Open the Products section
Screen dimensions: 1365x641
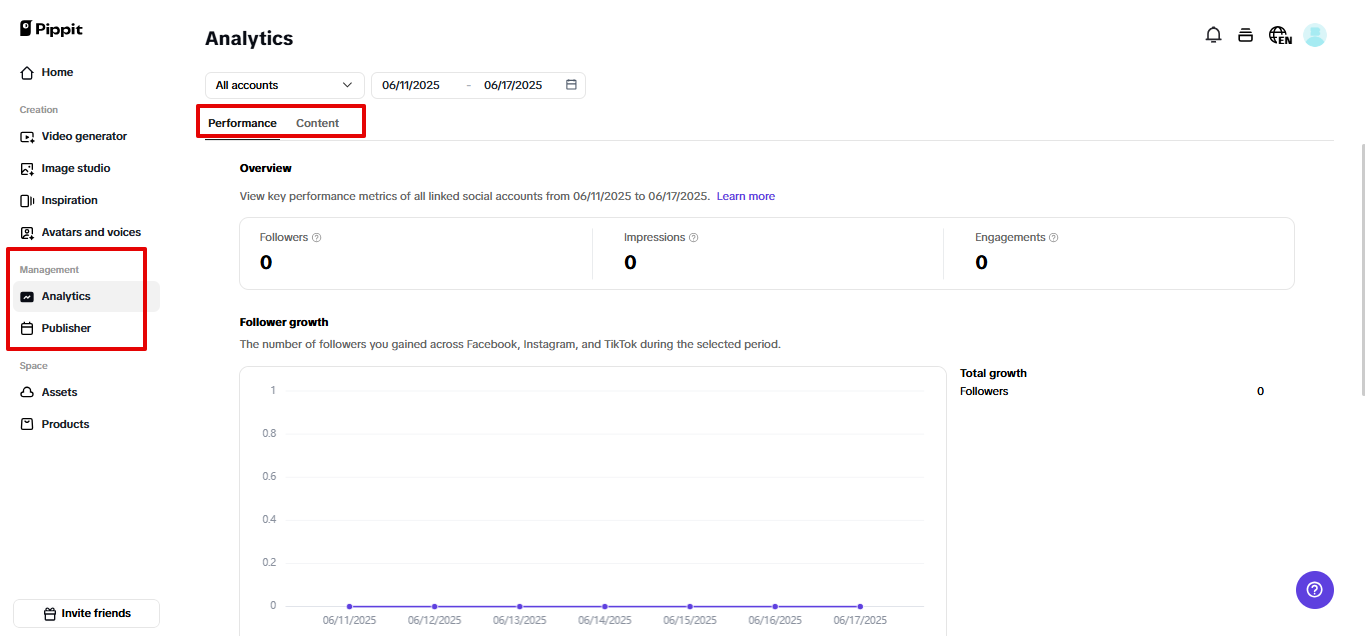[63, 423]
